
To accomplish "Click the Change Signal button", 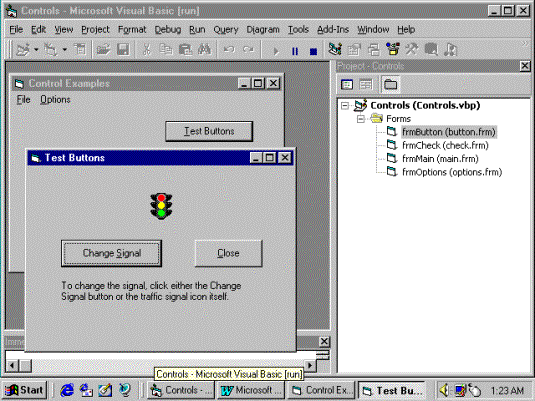I will pos(112,253).
